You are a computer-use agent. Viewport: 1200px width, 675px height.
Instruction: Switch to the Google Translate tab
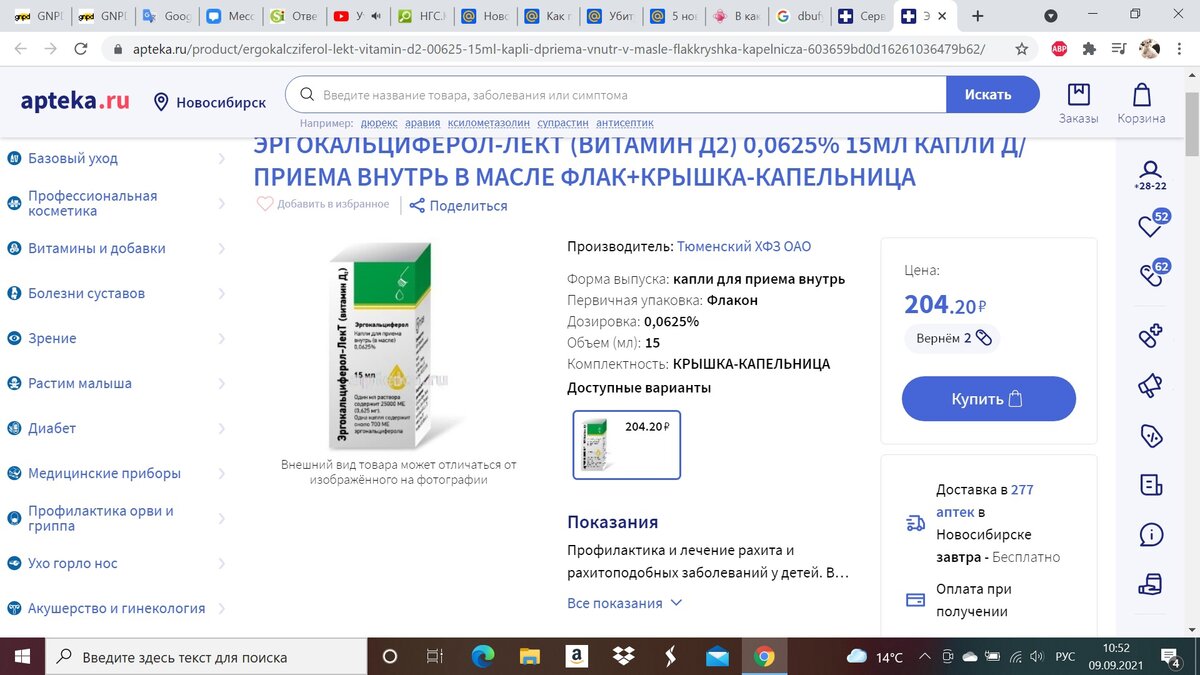pos(166,16)
